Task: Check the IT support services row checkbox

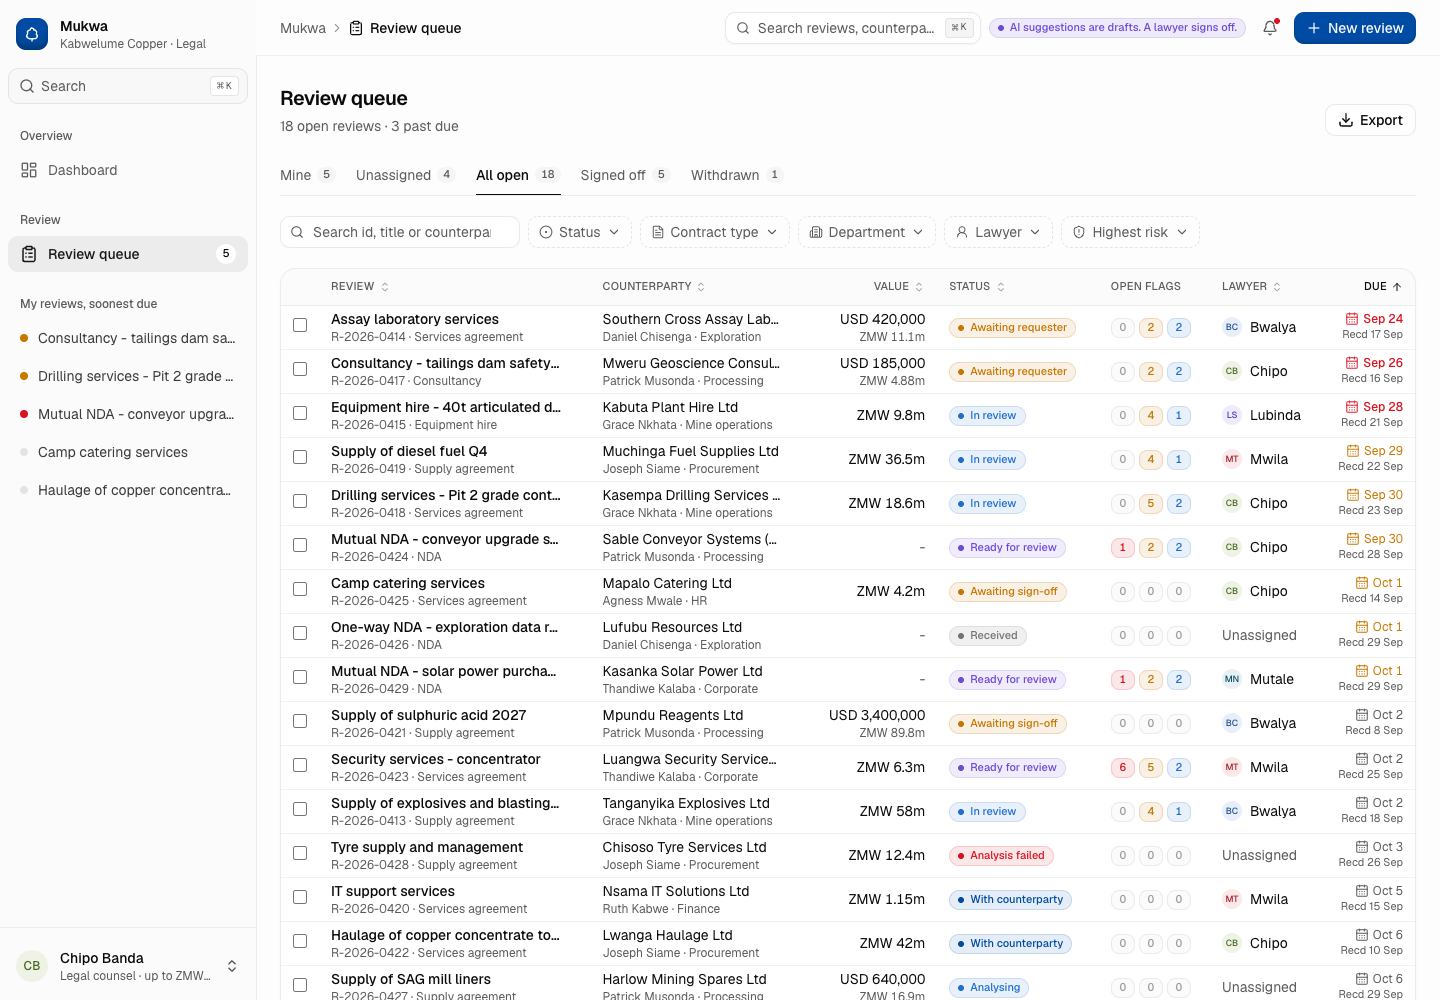Action: (300, 897)
